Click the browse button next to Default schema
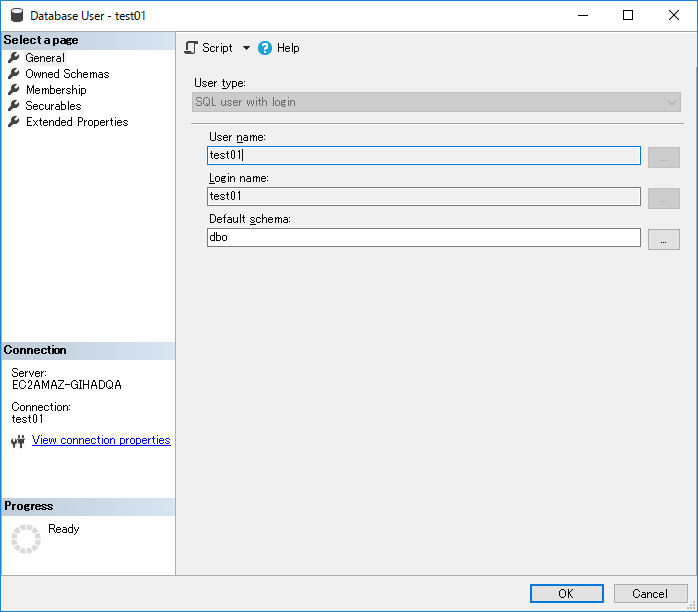This screenshot has width=698, height=612. 663,239
